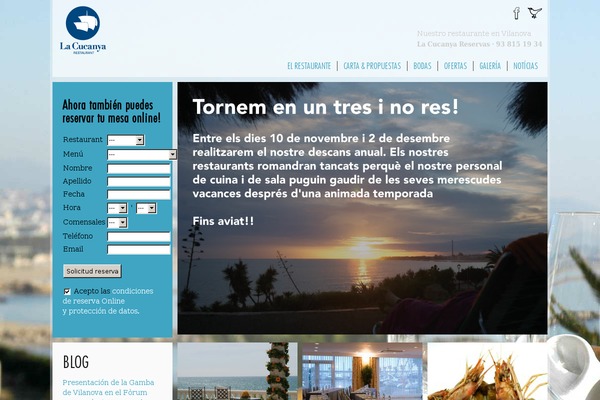This screenshot has height=400, width=600.
Task: Open Carta & Propuestas menu
Action: point(372,66)
